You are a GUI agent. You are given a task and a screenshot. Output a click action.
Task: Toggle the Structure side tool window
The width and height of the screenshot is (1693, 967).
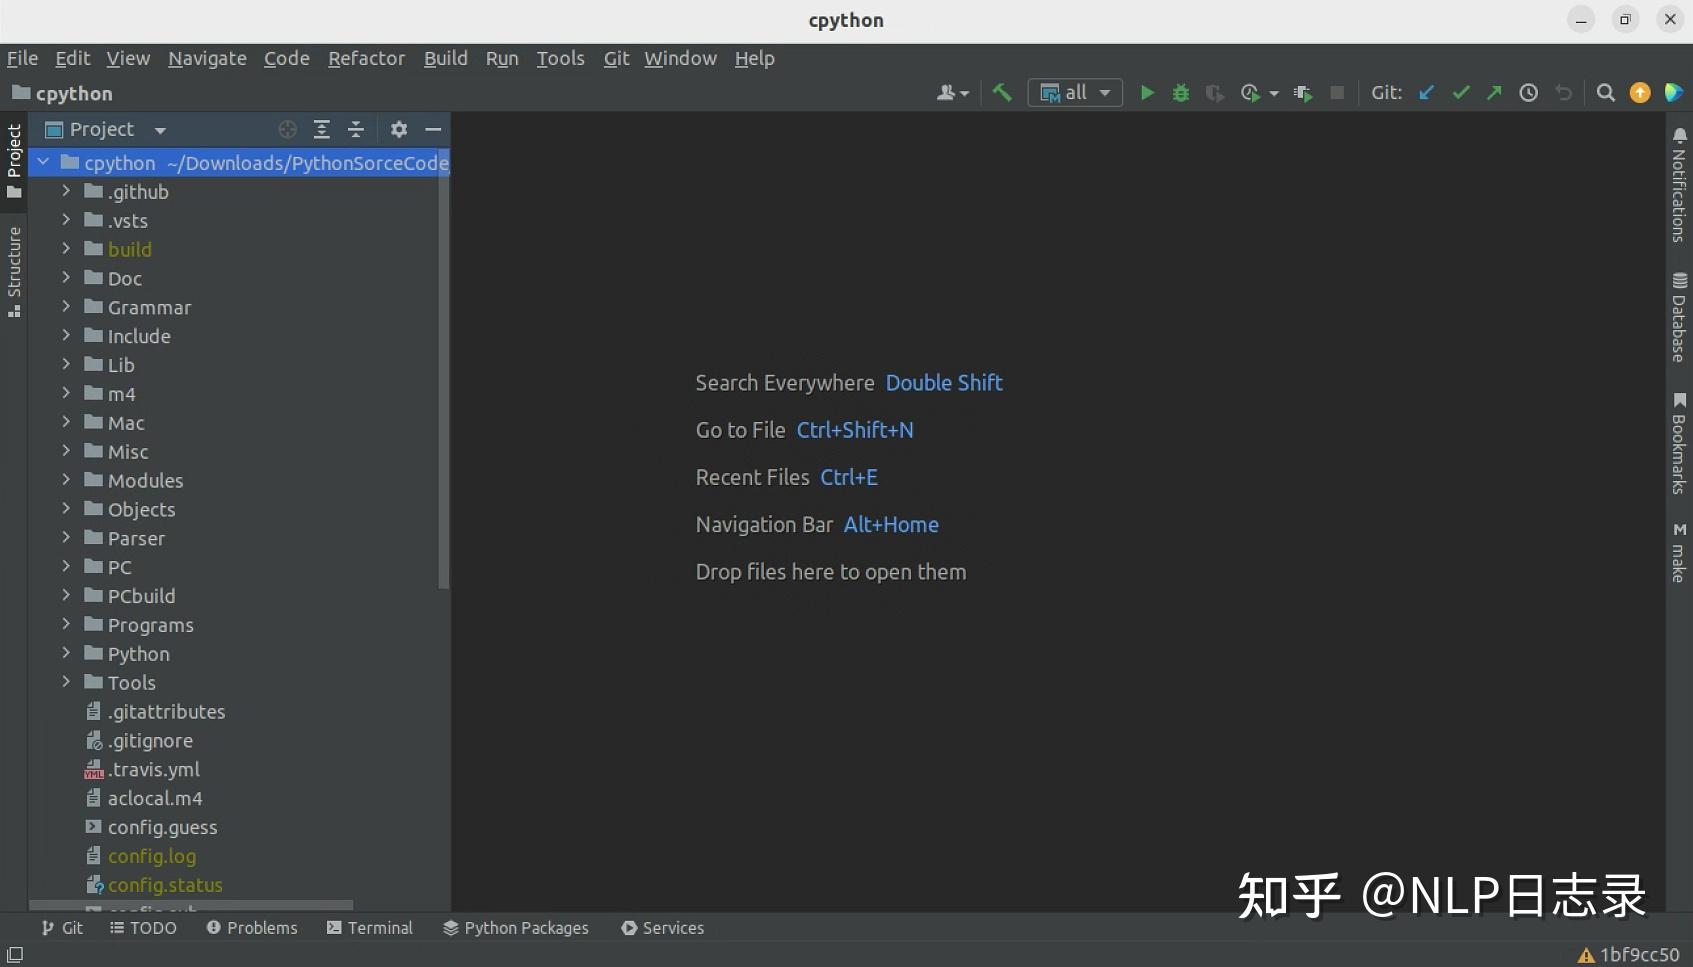(14, 272)
